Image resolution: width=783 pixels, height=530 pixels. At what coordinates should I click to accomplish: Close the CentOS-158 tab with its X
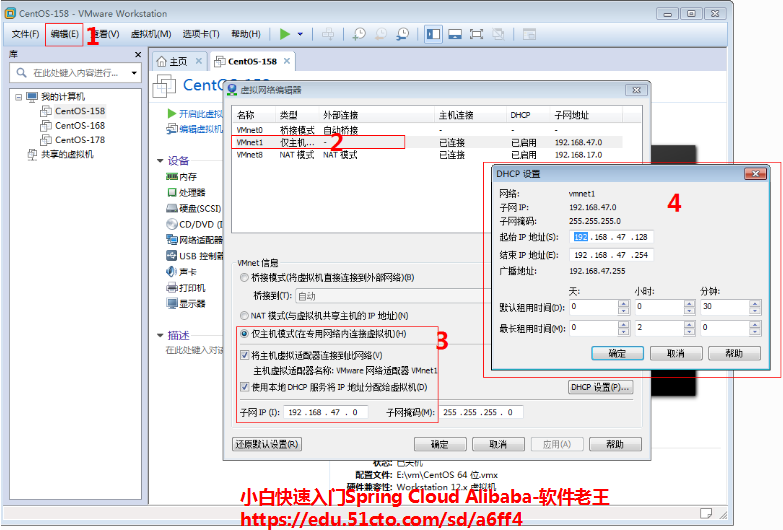[x=287, y=61]
